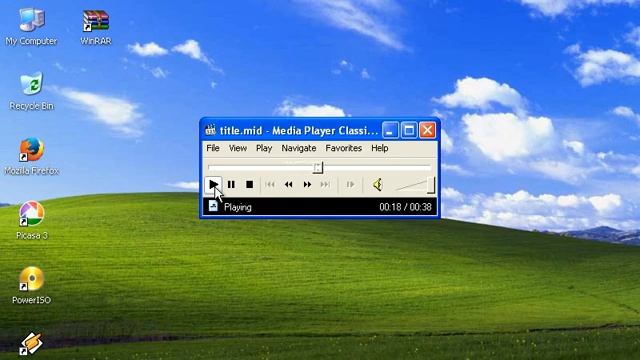Click the file icon in the status bar

pyautogui.click(x=213, y=206)
